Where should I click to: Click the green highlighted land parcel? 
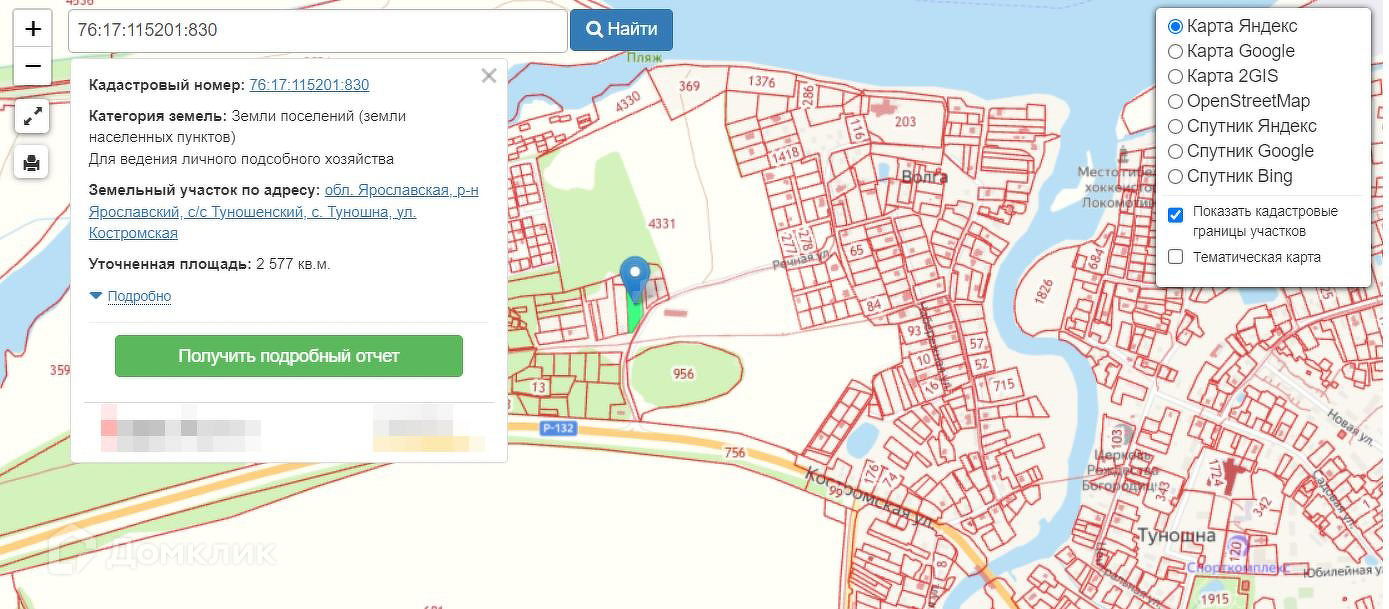click(x=634, y=315)
